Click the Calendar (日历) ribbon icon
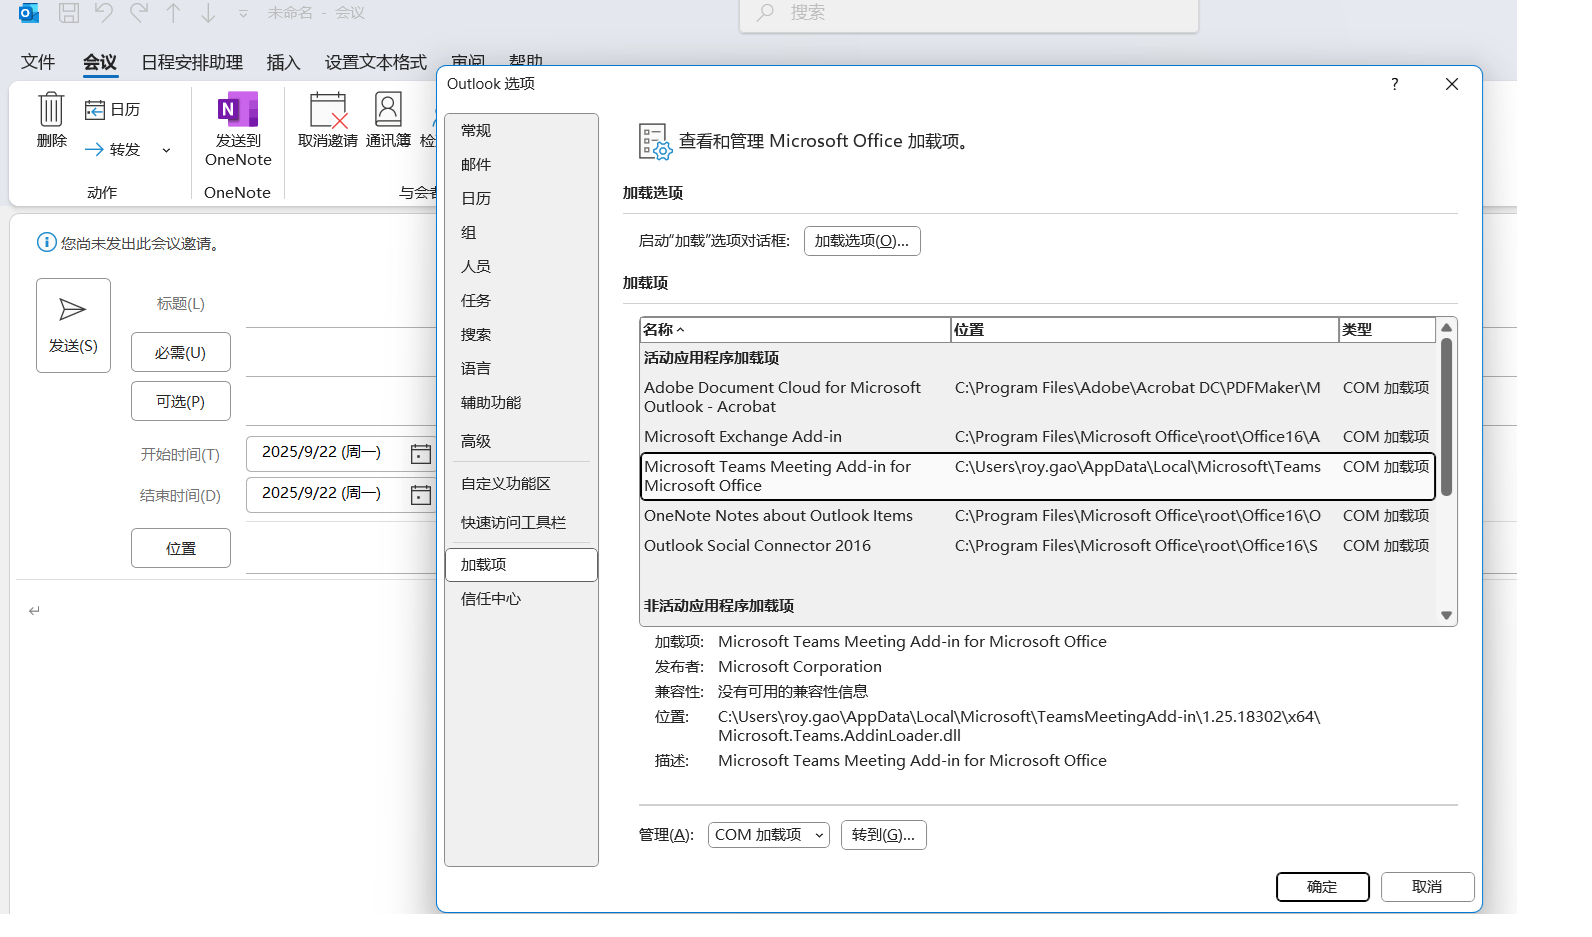This screenshot has width=1592, height=937. click(95, 110)
